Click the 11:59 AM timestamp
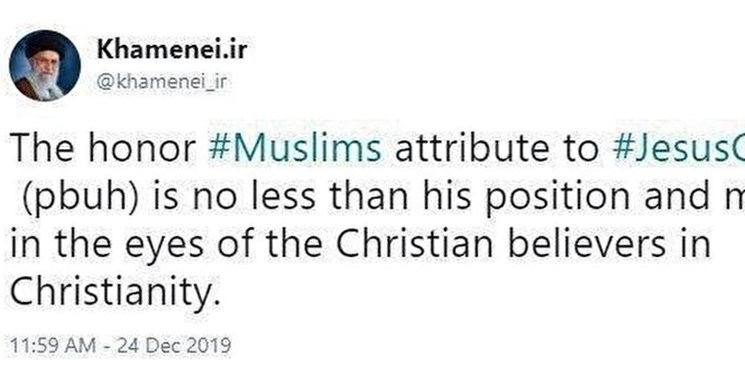745x375 pixels. (52, 346)
